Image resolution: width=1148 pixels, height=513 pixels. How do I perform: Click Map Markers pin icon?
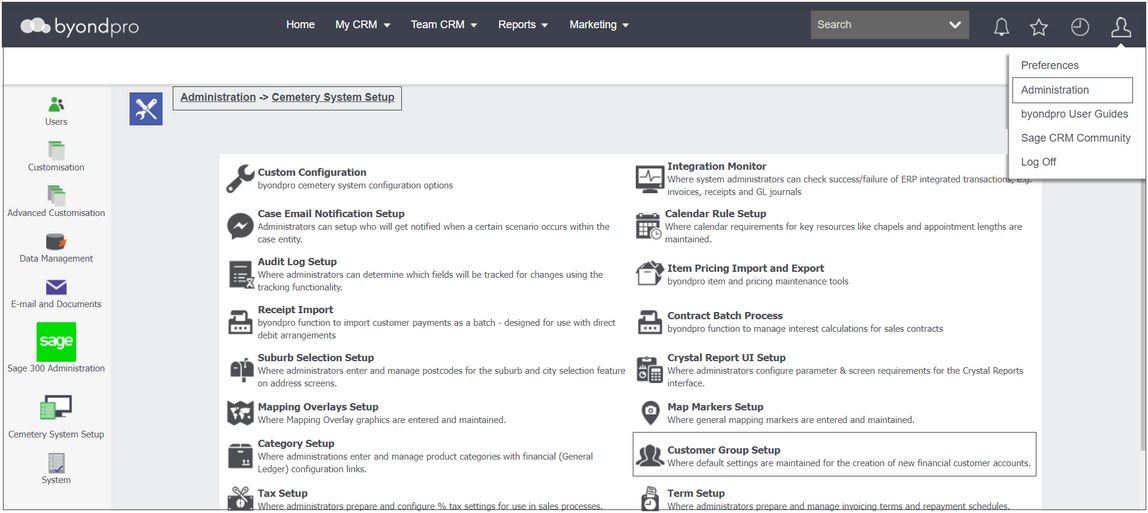(649, 413)
